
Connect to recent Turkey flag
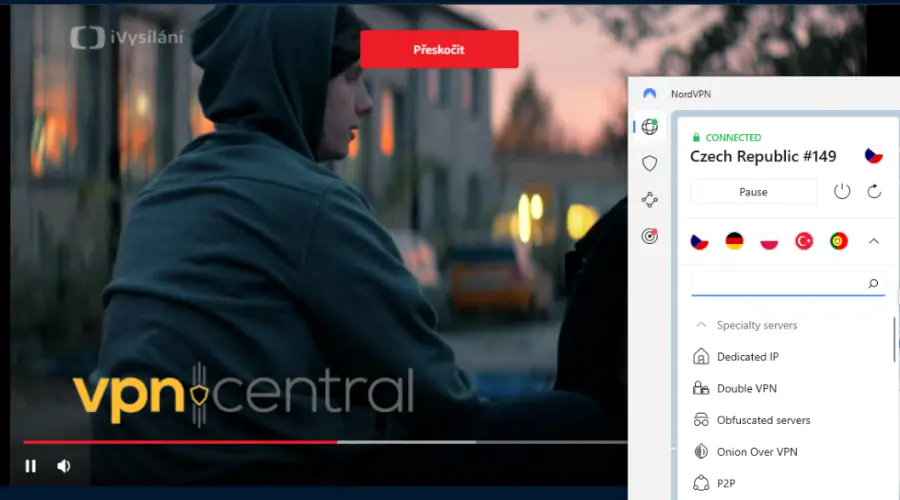click(x=804, y=241)
